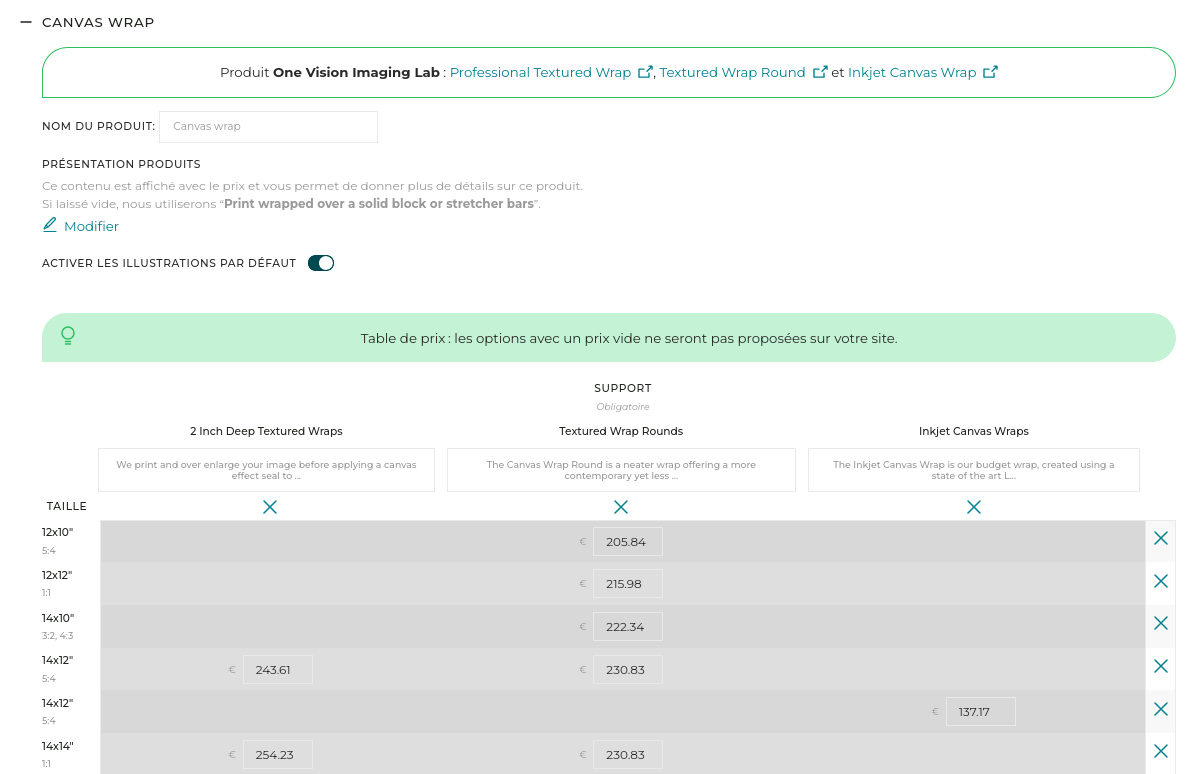
Task: Delete the 12x12" size row
Action: pos(1160,581)
